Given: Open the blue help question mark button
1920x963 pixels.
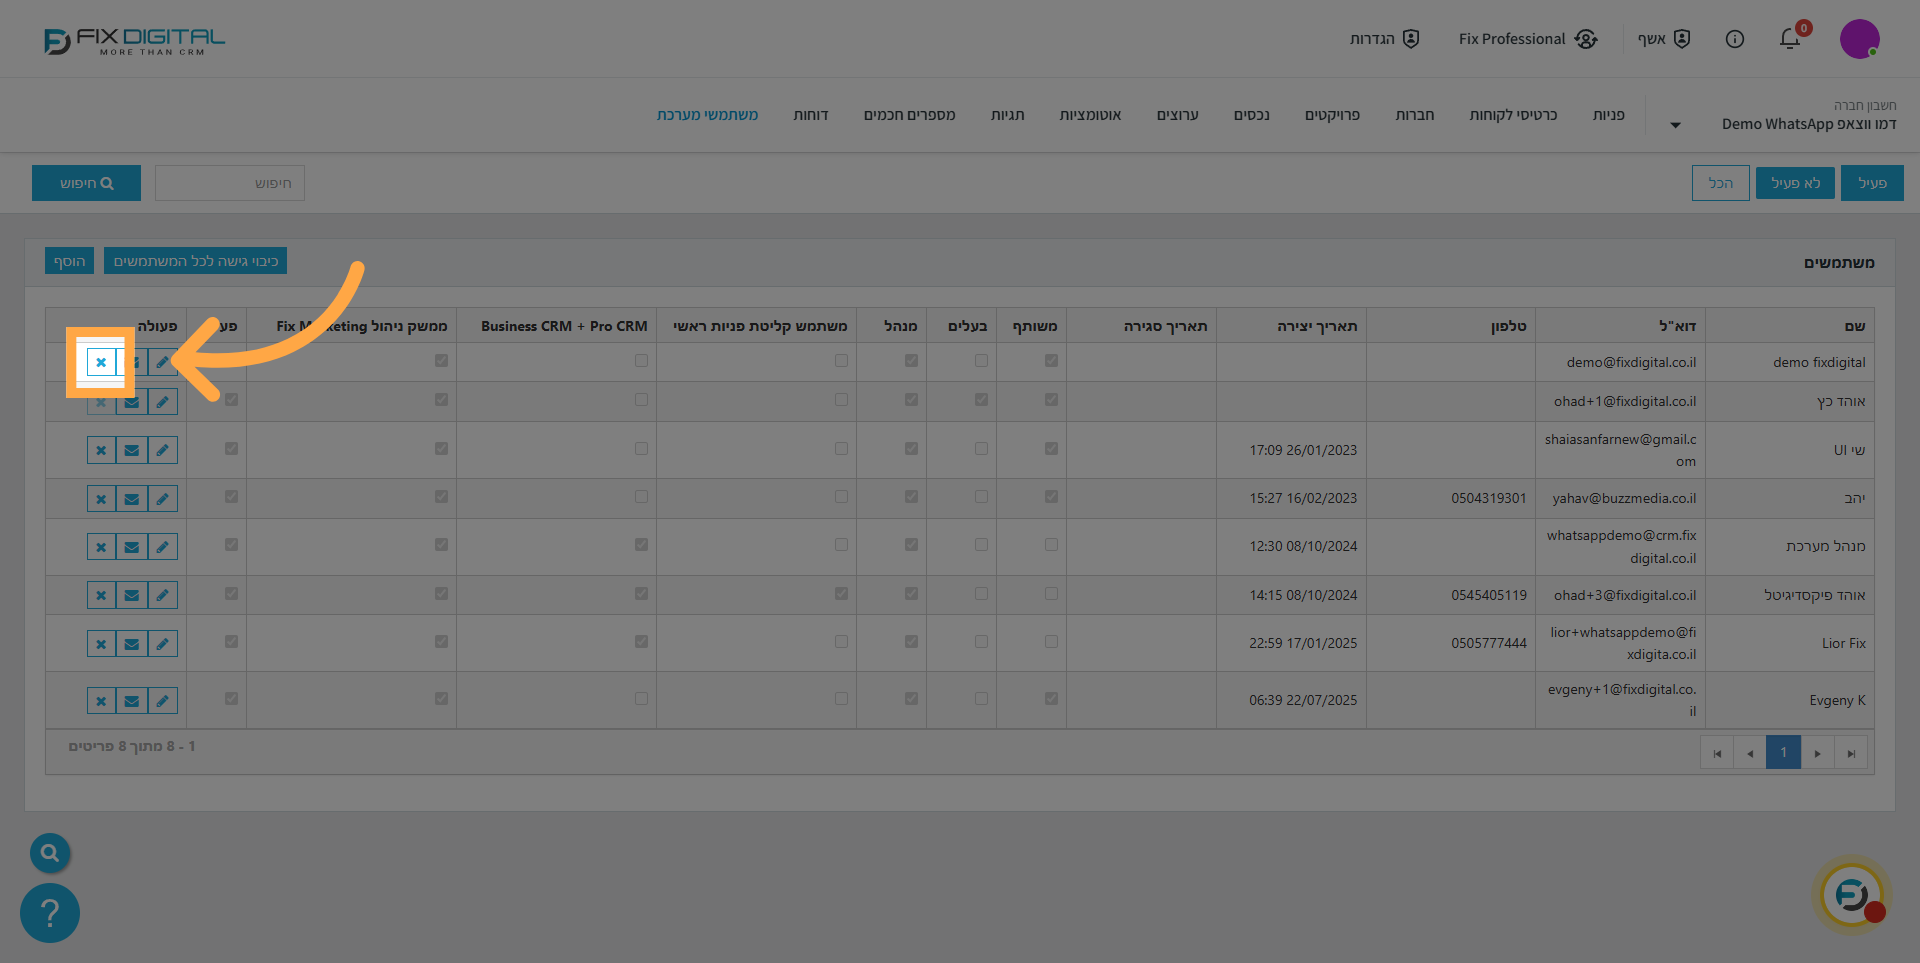Looking at the screenshot, I should tap(50, 912).
